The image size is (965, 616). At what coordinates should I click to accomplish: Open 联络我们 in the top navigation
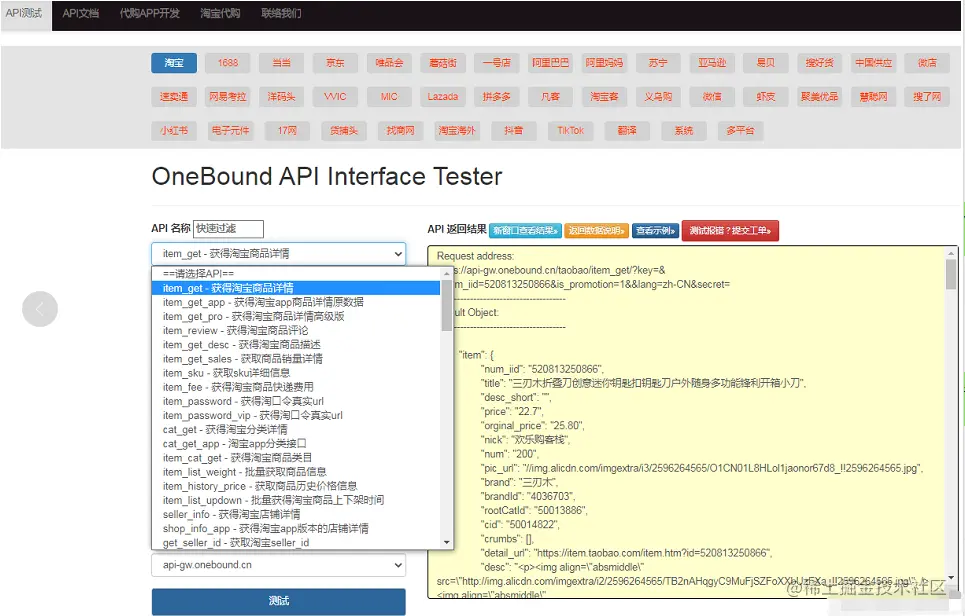tap(281, 14)
